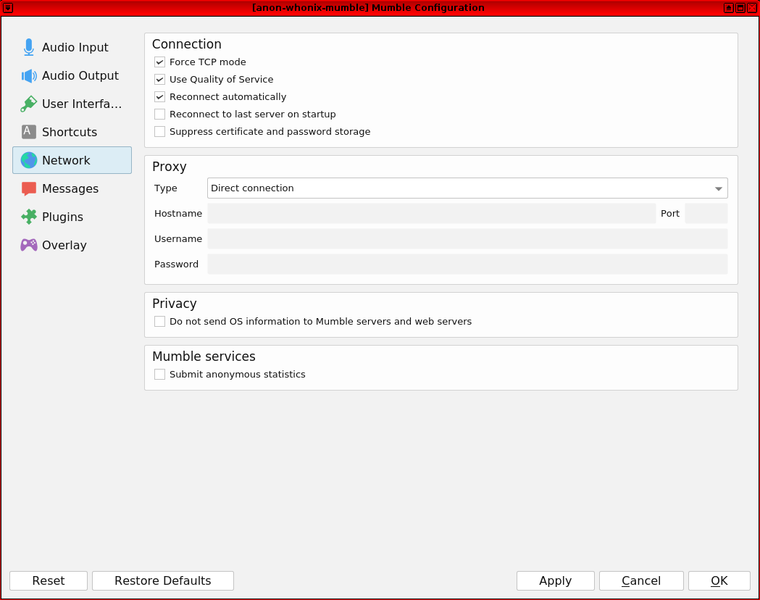
Task: Focus the proxy Port field
Action: click(706, 213)
